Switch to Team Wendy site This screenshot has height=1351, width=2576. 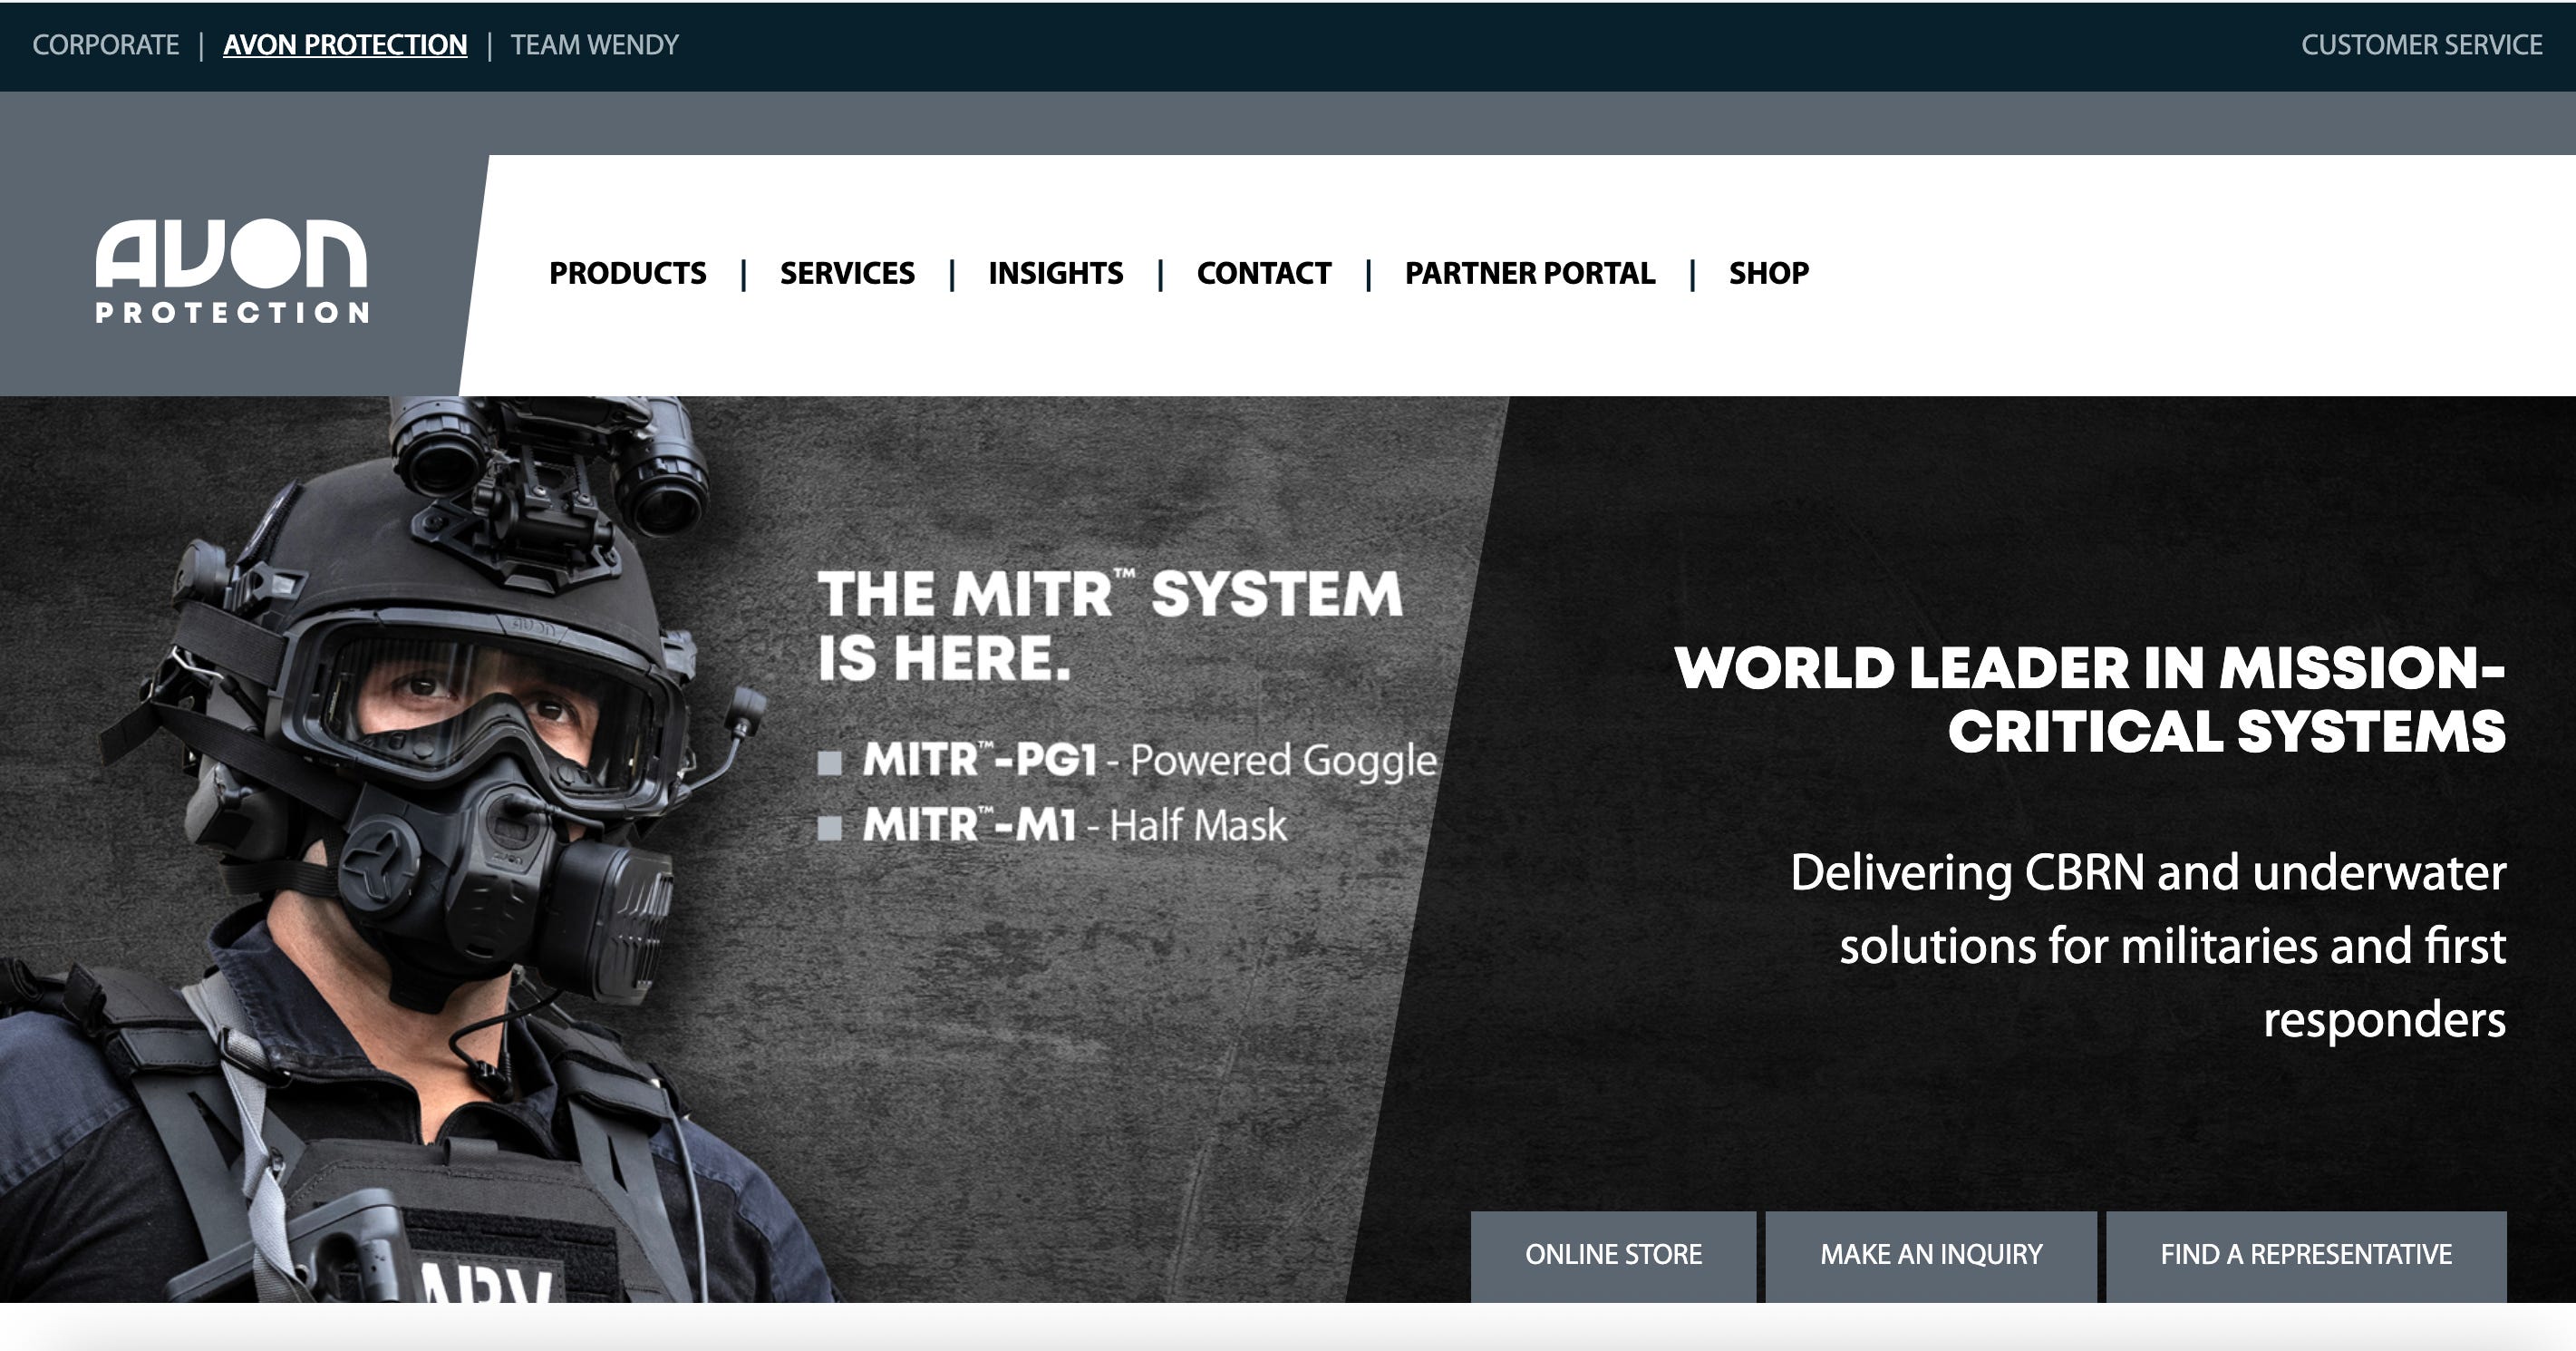[594, 45]
